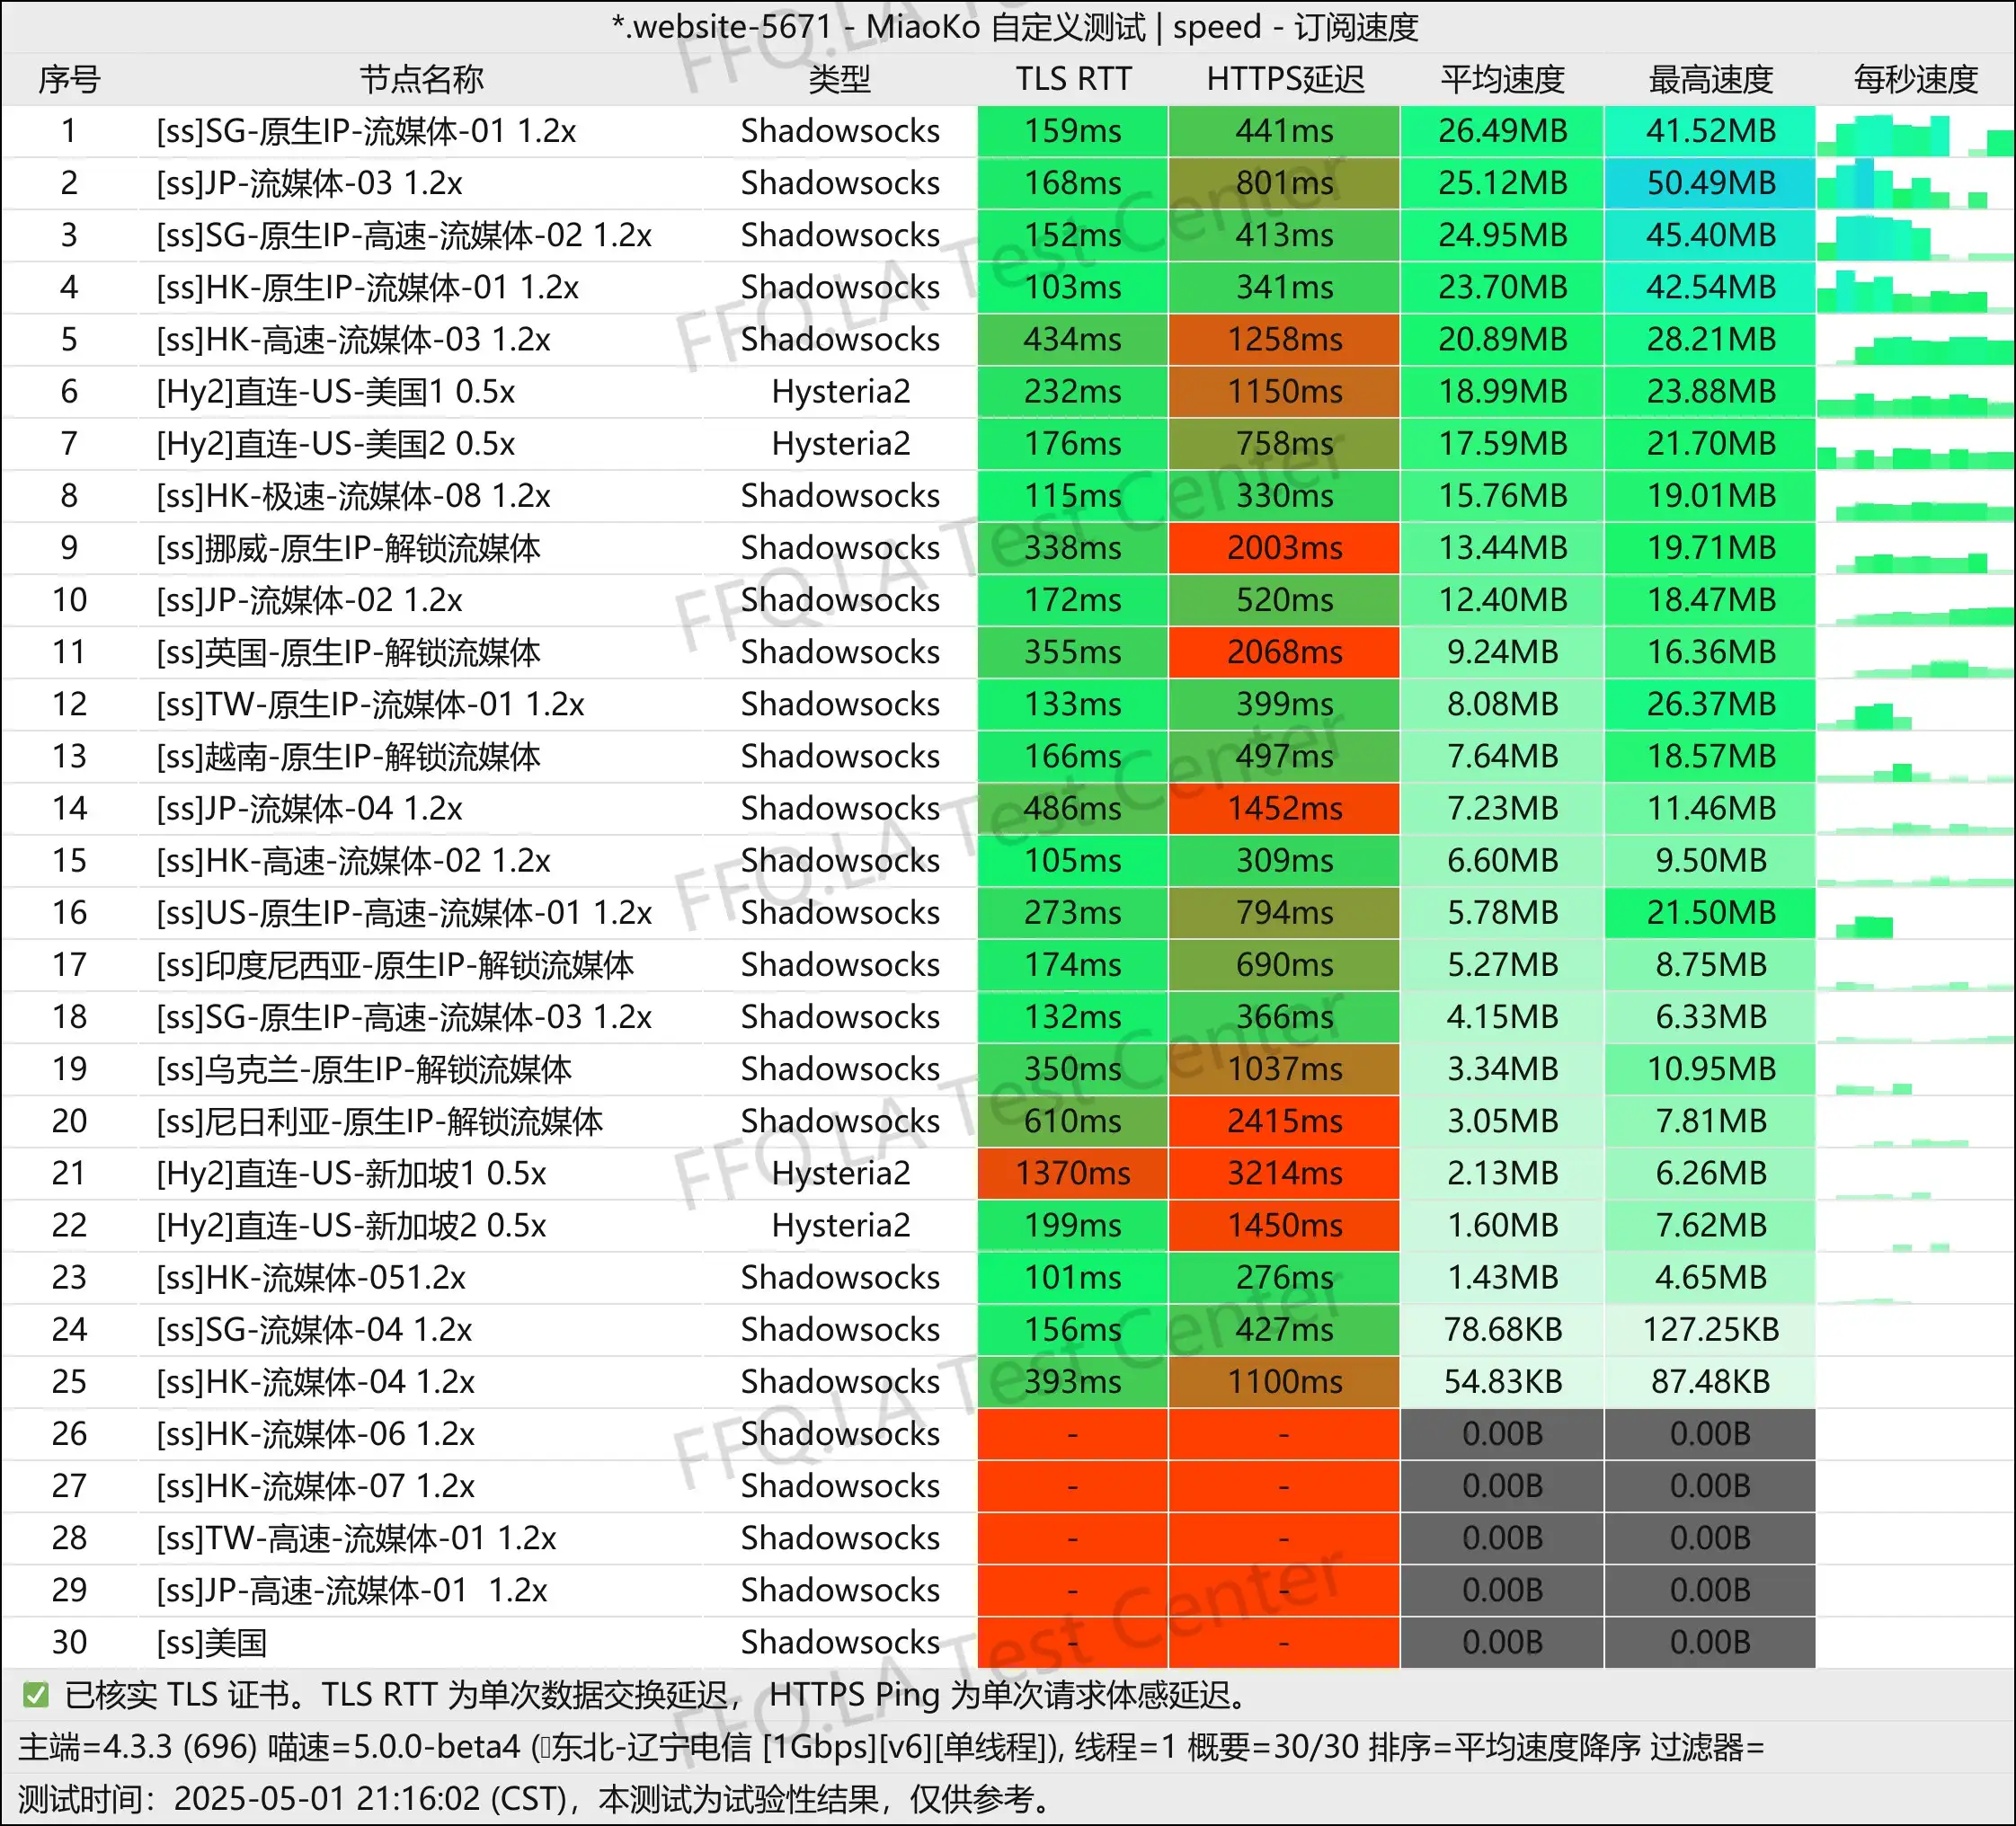The height and width of the screenshot is (1826, 2016).
Task: Select node [ss]US-原生IP-高速-流媒体-01 1.2x
Action: [404, 912]
